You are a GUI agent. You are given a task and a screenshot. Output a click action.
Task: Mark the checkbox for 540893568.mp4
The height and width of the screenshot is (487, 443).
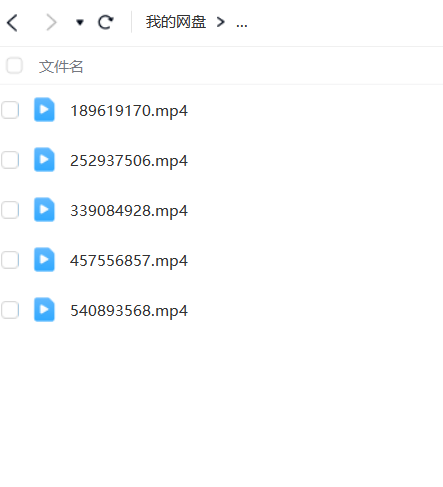click(x=10, y=310)
